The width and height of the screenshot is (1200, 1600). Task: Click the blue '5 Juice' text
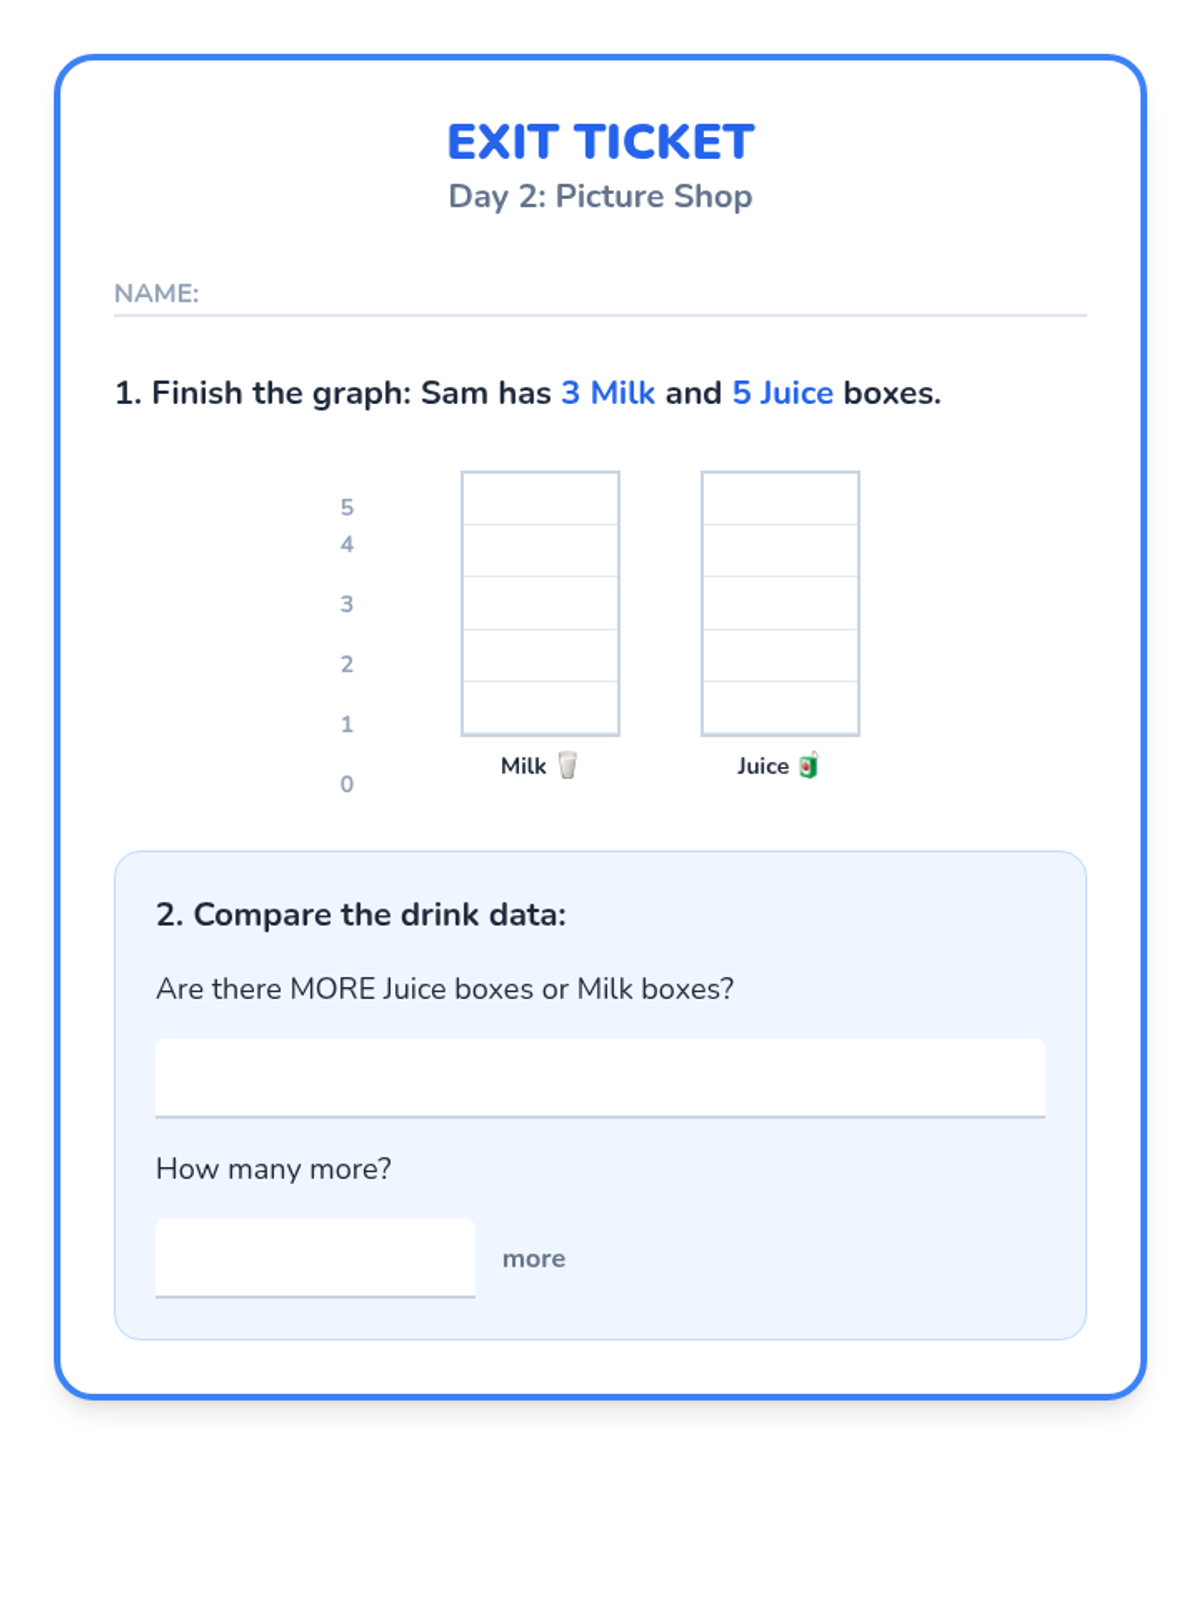tap(782, 393)
